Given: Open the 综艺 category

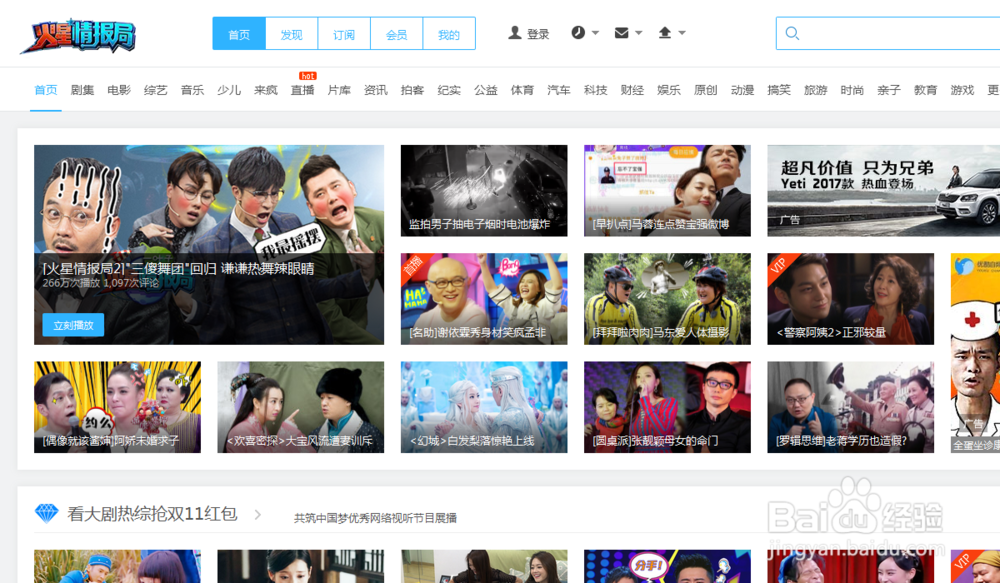Looking at the screenshot, I should 156,90.
